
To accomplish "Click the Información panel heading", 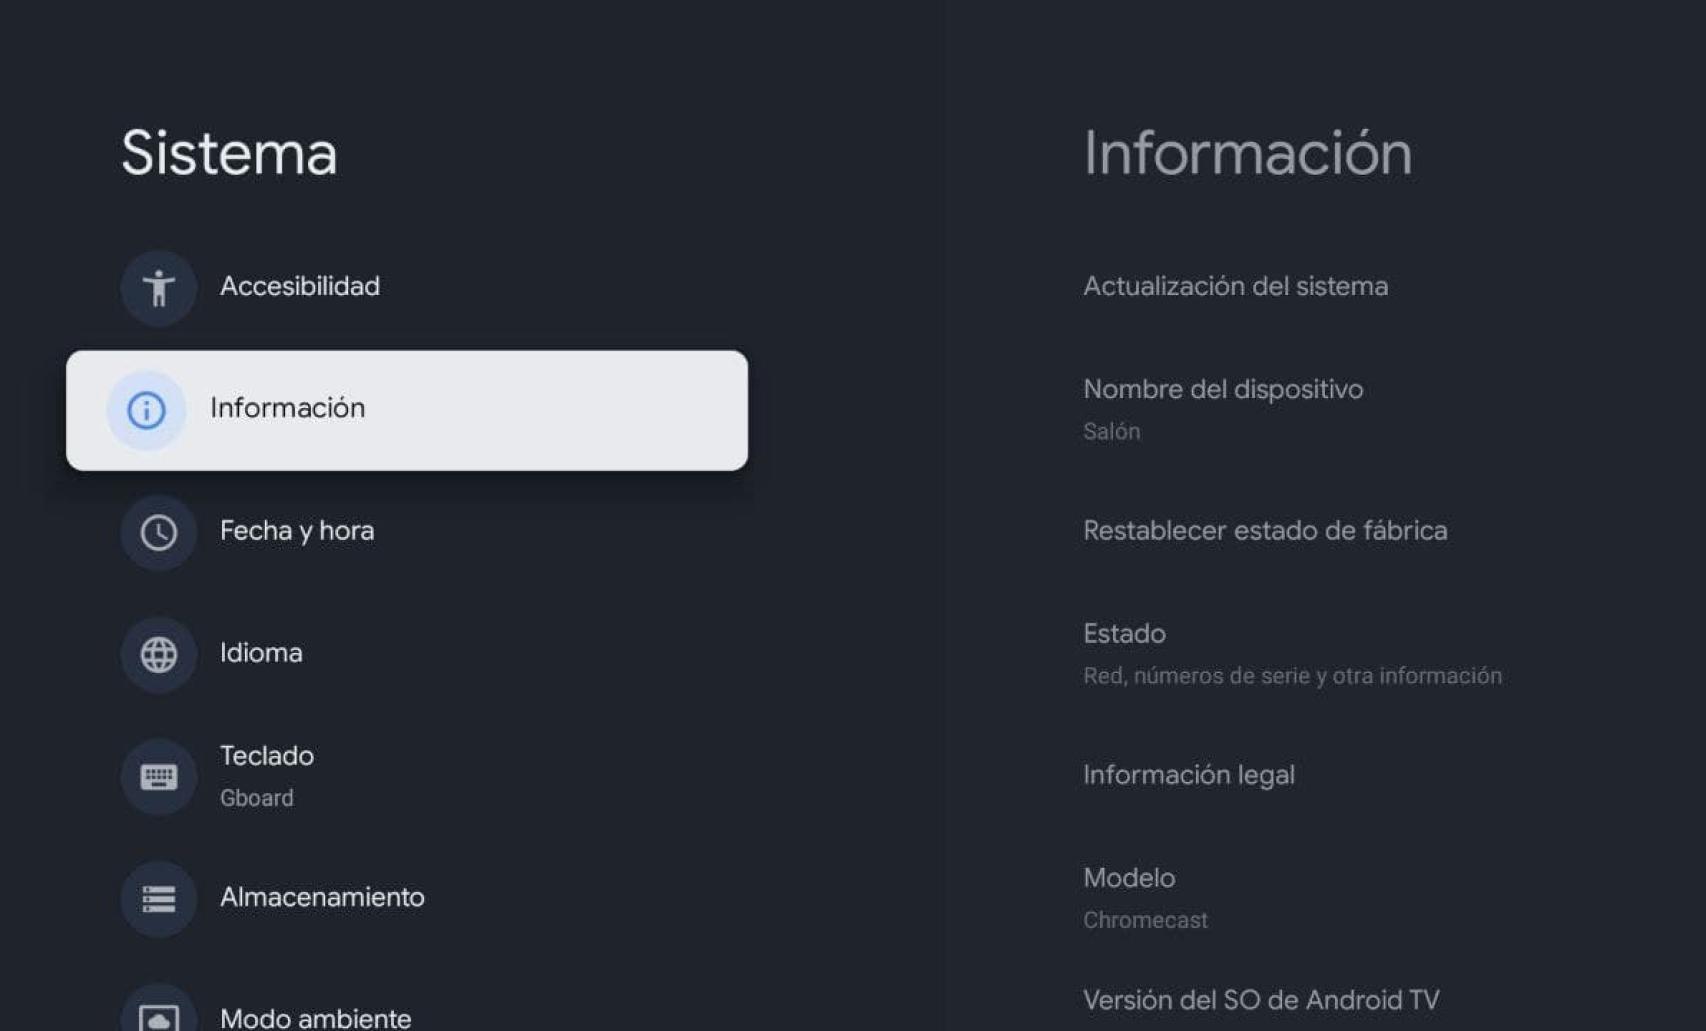I will (x=1248, y=153).
